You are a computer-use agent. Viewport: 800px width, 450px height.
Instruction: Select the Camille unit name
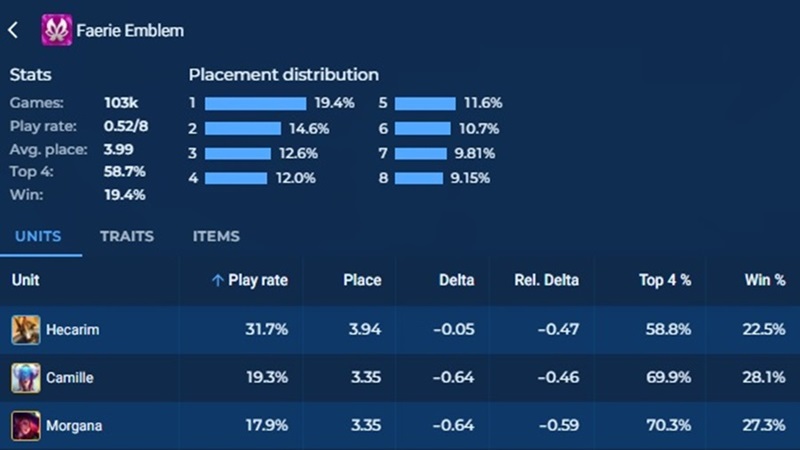[x=70, y=378]
